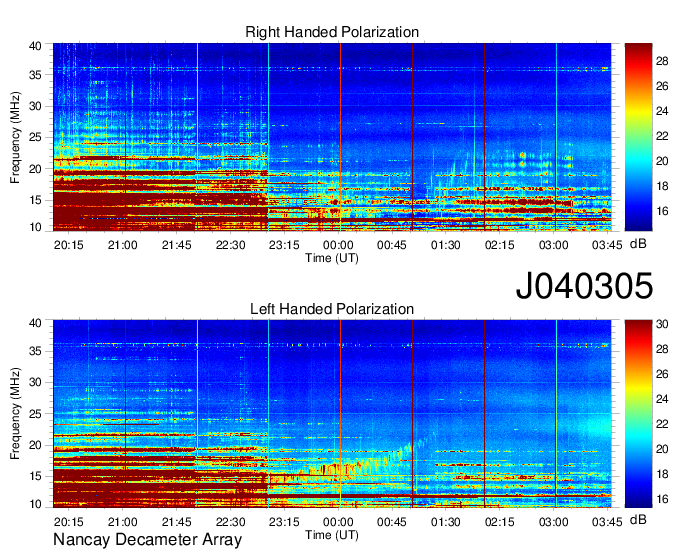Click the 24 dB label on left-handed colorbar

(x=662, y=399)
